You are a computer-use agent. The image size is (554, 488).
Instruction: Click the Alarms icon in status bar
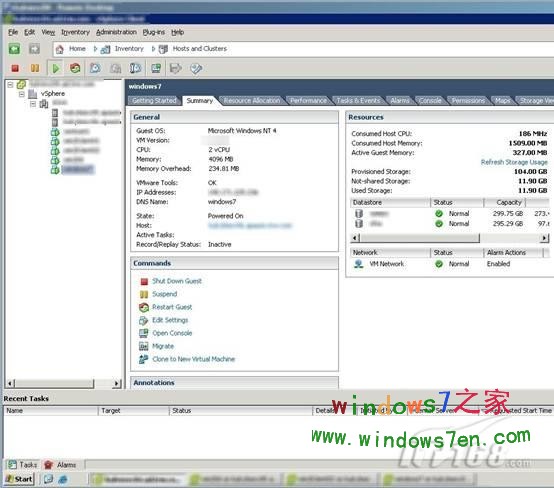[48, 465]
